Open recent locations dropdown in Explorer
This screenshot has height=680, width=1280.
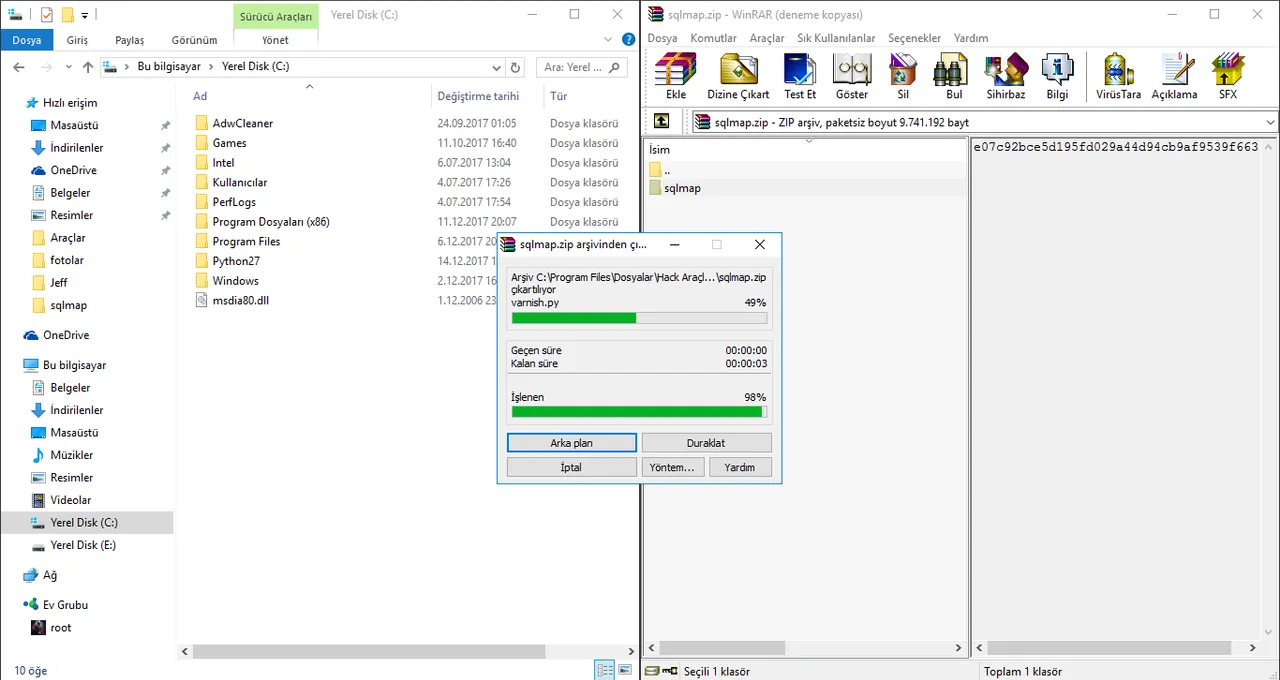tap(69, 67)
